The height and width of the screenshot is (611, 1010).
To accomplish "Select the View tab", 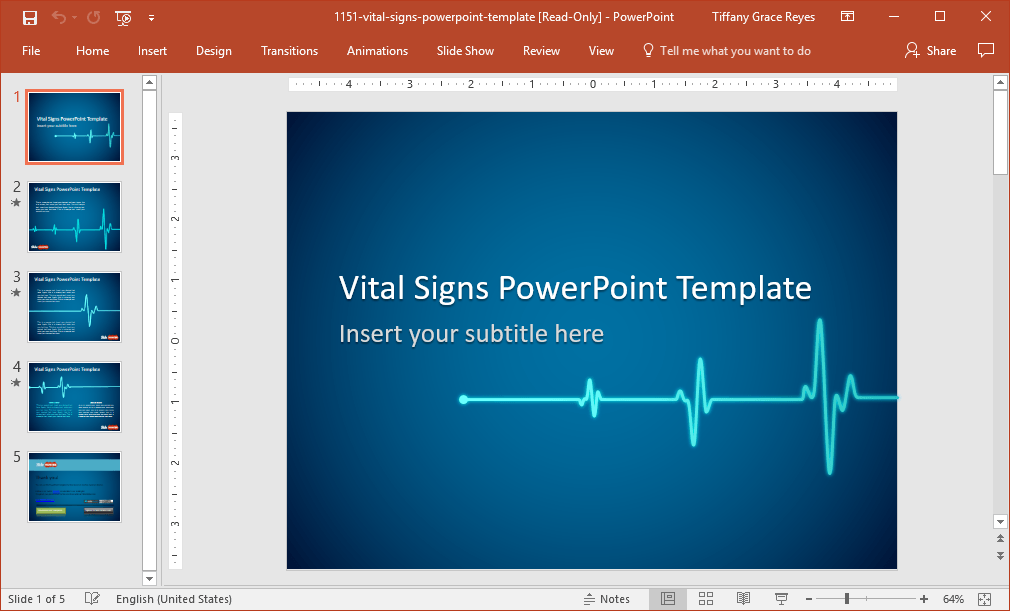I will tap(601, 51).
